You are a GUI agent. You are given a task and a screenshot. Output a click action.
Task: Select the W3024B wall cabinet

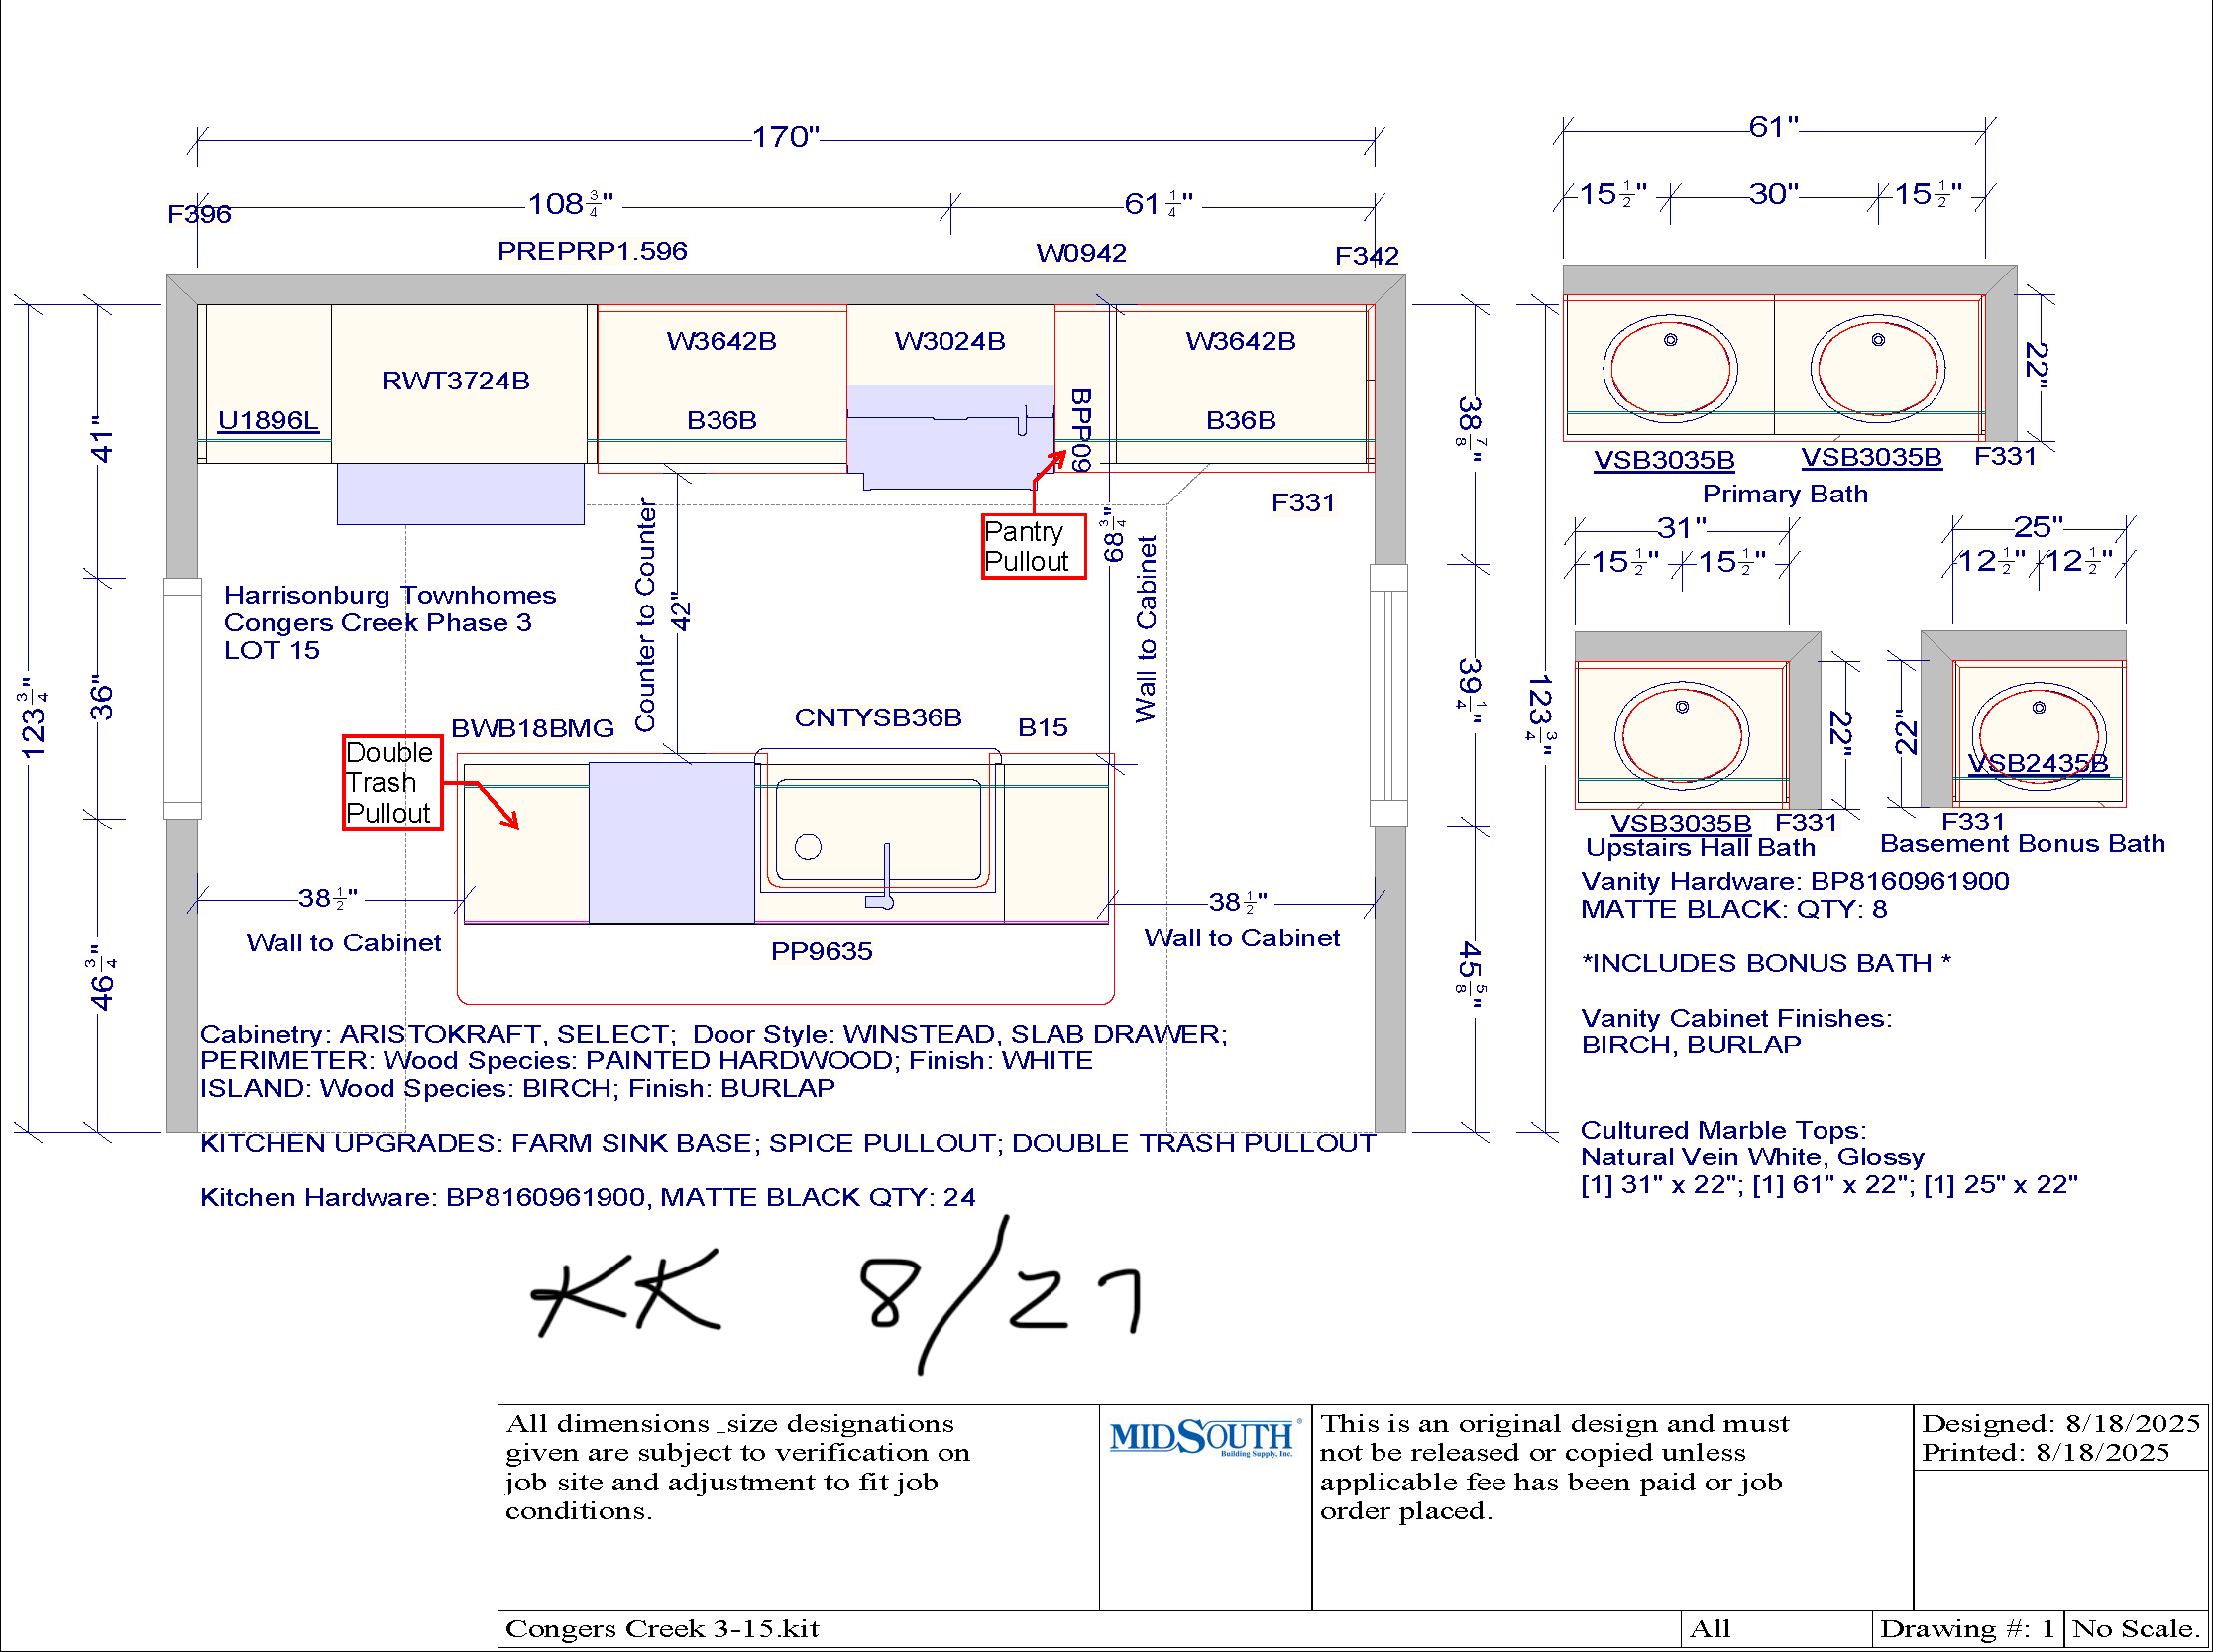pos(949,342)
